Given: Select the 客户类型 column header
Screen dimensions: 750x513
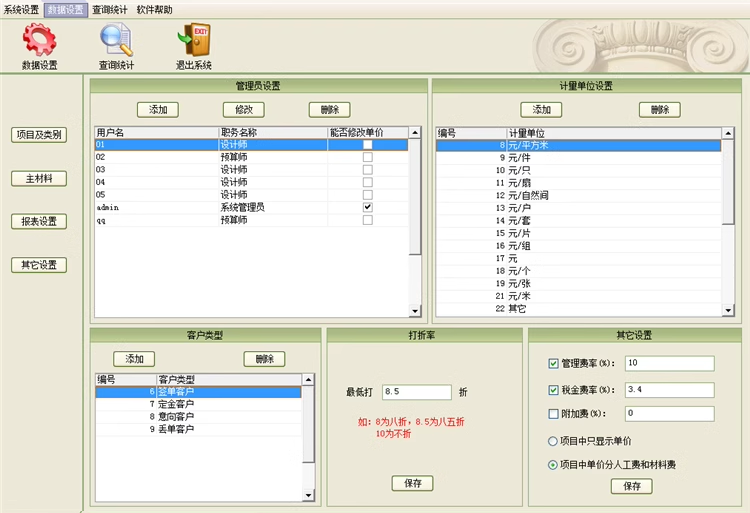Looking at the screenshot, I should click(x=229, y=380).
